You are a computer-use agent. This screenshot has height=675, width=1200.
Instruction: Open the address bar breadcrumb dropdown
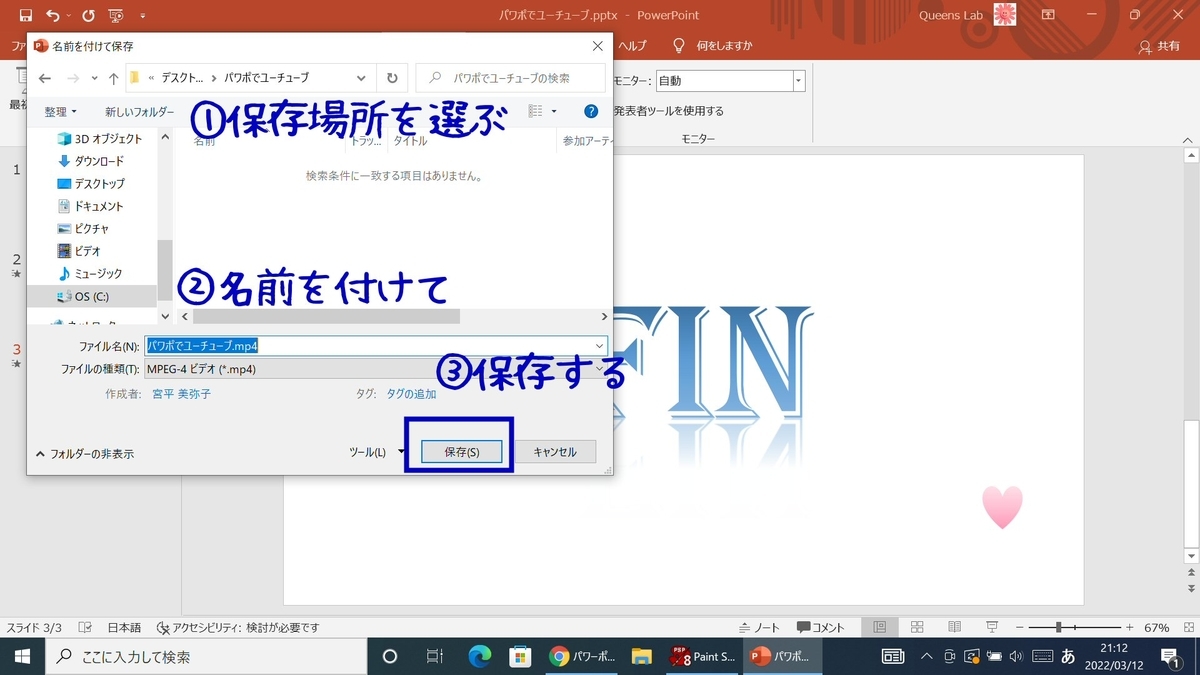point(361,77)
